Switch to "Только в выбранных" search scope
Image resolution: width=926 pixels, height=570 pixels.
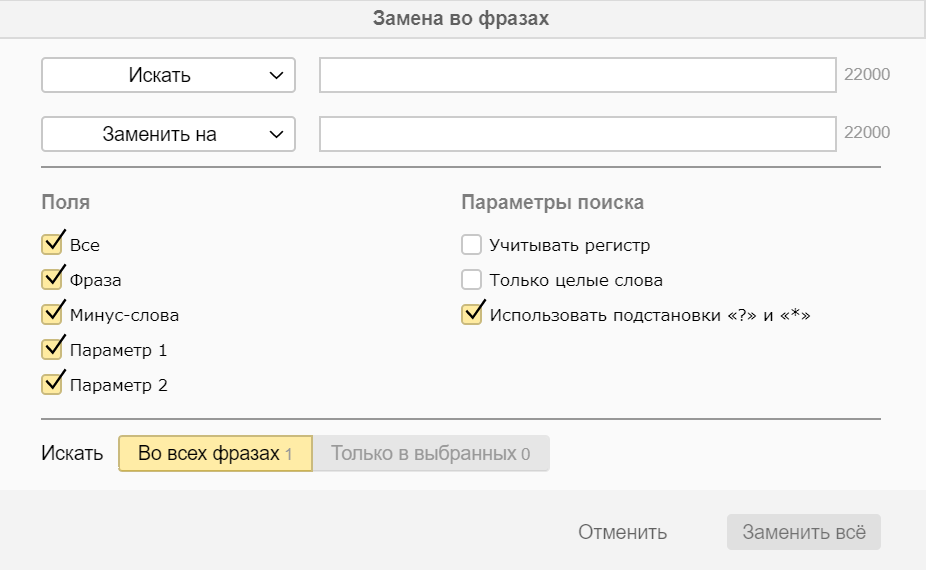pos(430,453)
